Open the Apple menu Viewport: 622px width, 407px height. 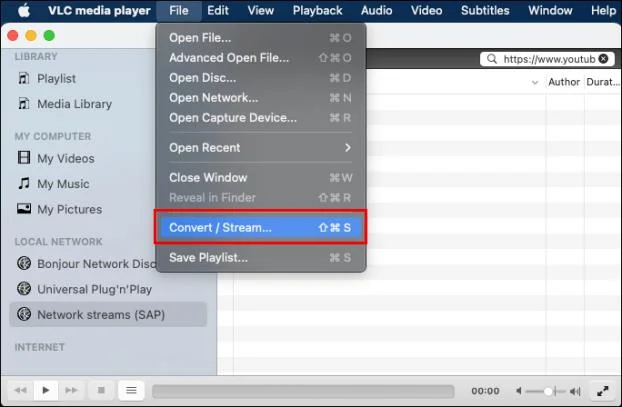(24, 10)
